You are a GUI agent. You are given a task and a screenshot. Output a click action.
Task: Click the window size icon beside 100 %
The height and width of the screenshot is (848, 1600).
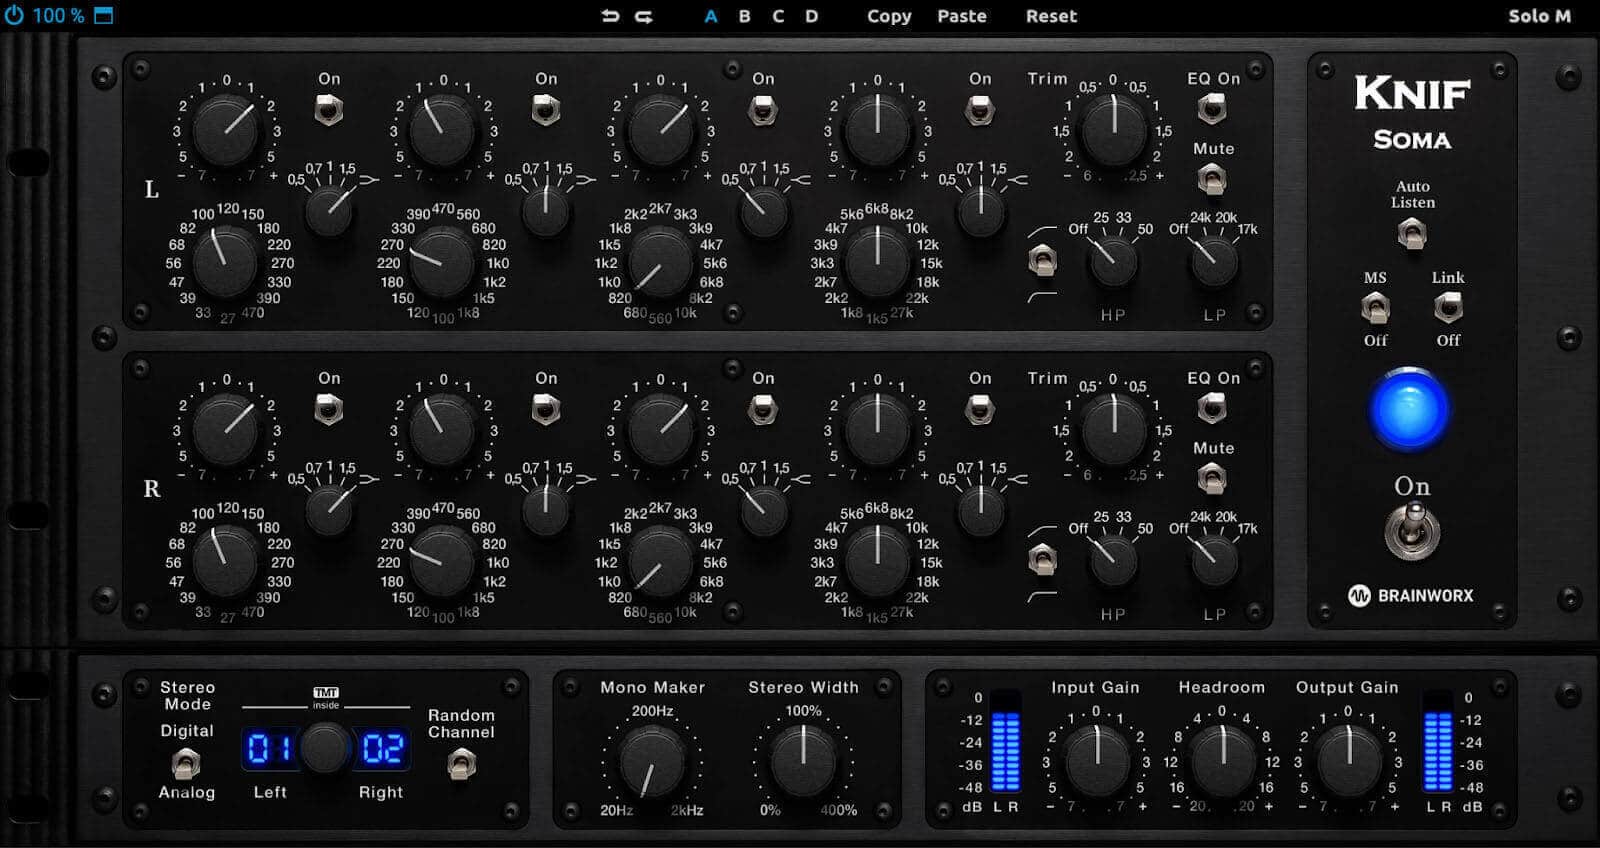(103, 15)
